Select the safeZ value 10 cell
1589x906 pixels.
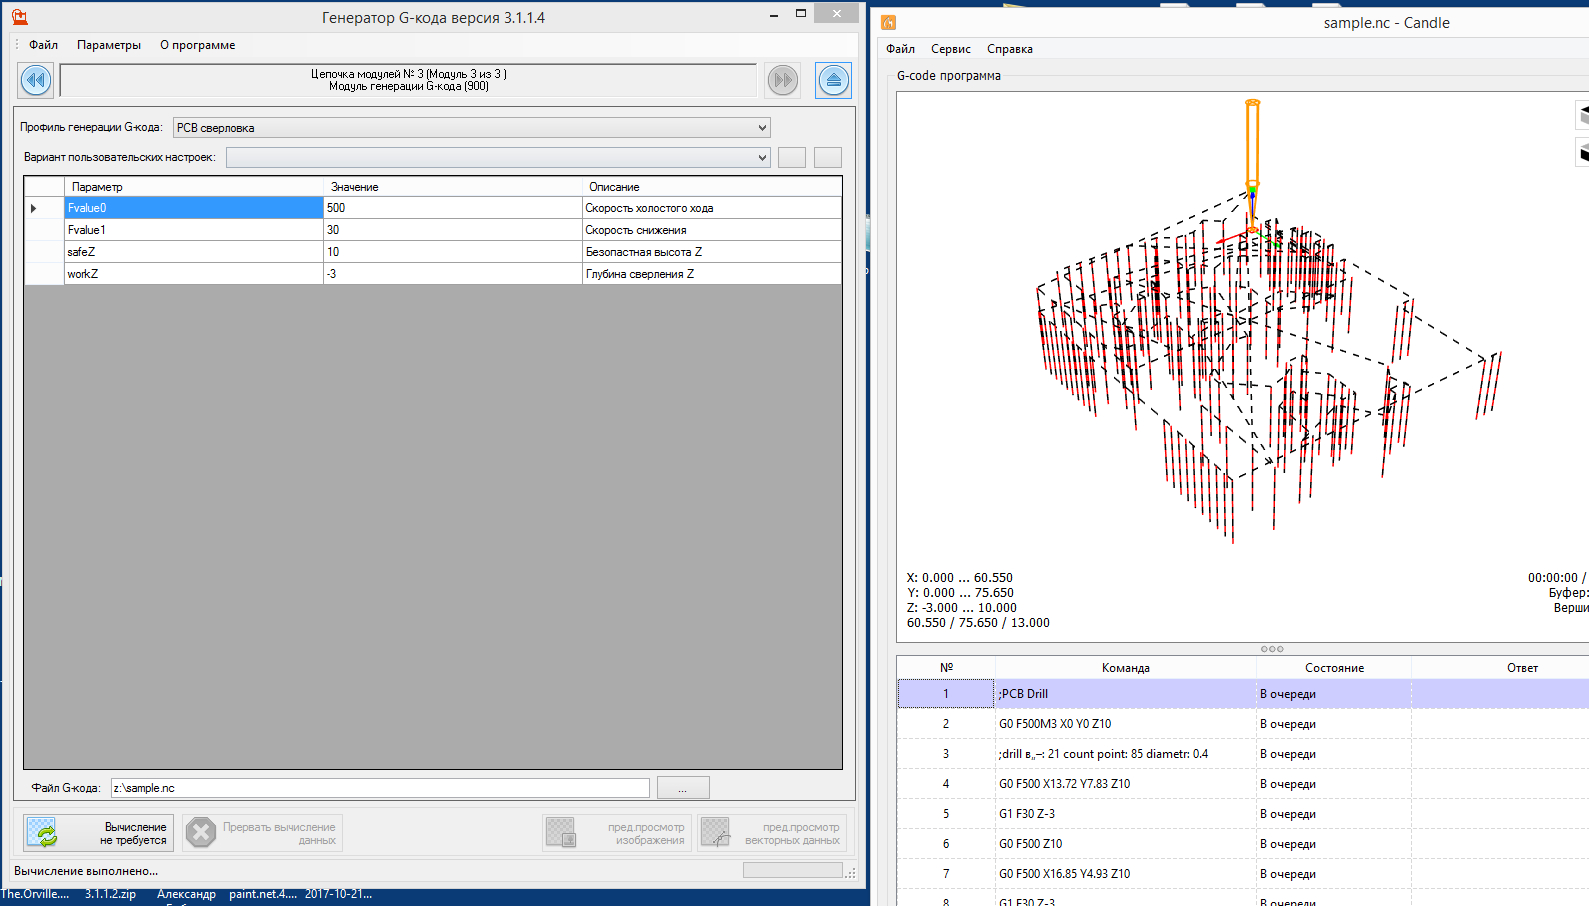453,252
